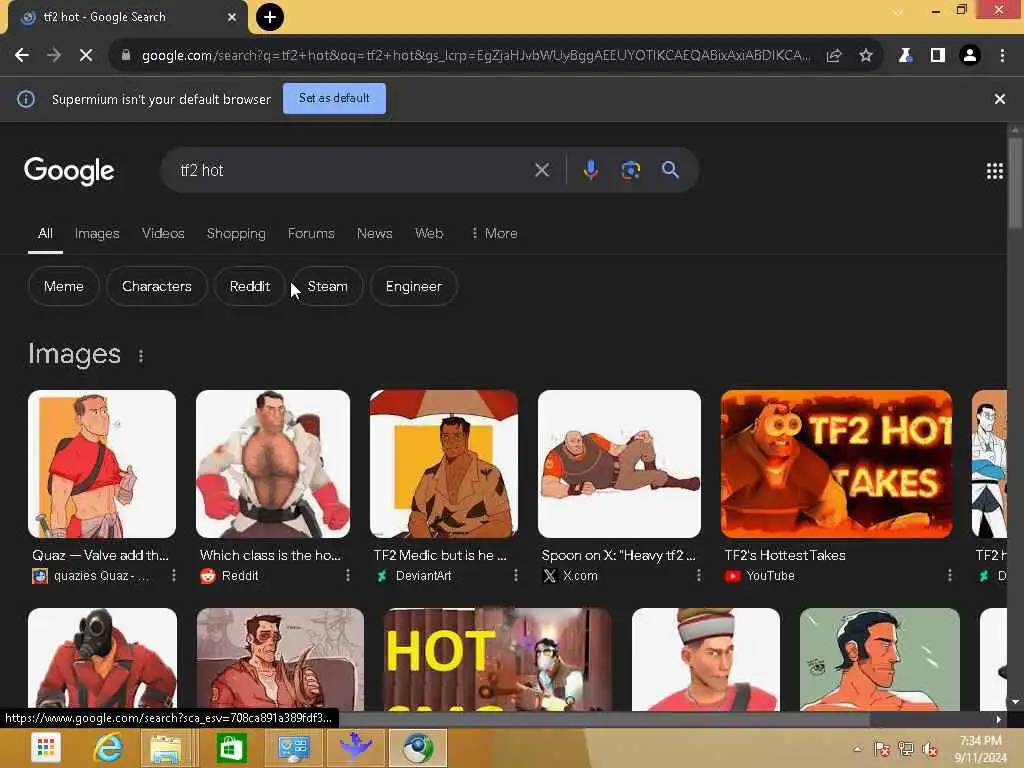Screen dimensions: 1024x768
Task: Select the All results tab
Action: (45, 233)
